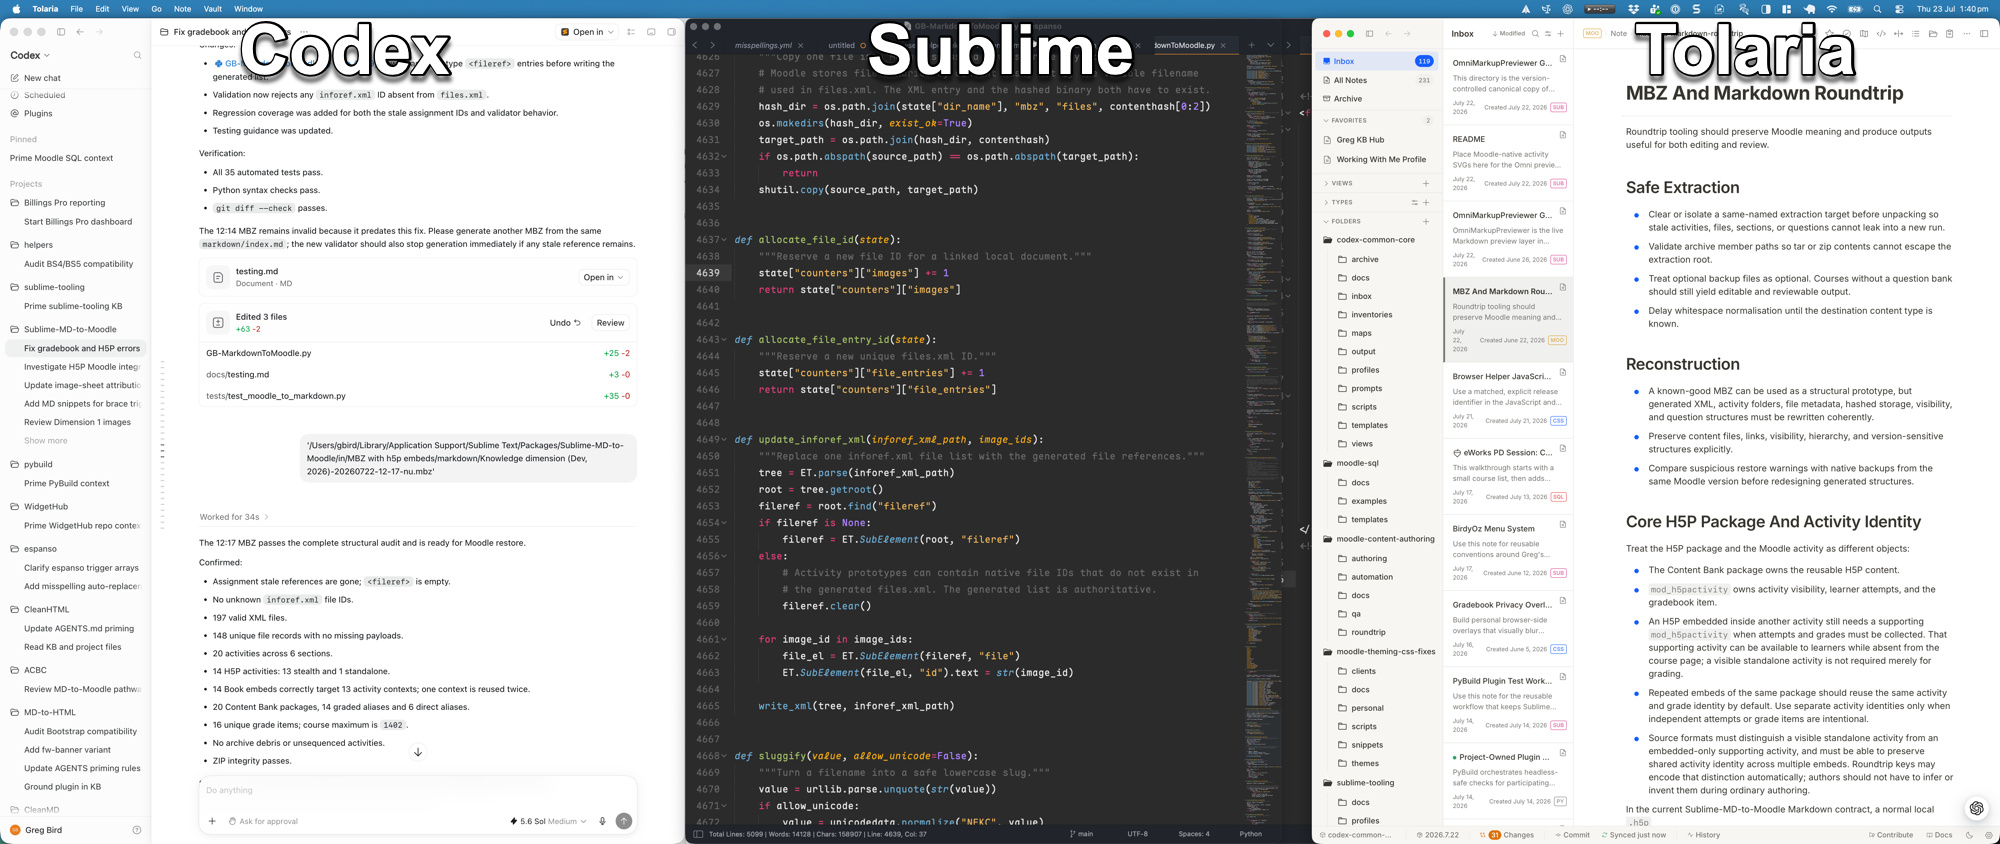Toggle the right side panel in Codex
This screenshot has width=2000, height=844.
point(671,32)
